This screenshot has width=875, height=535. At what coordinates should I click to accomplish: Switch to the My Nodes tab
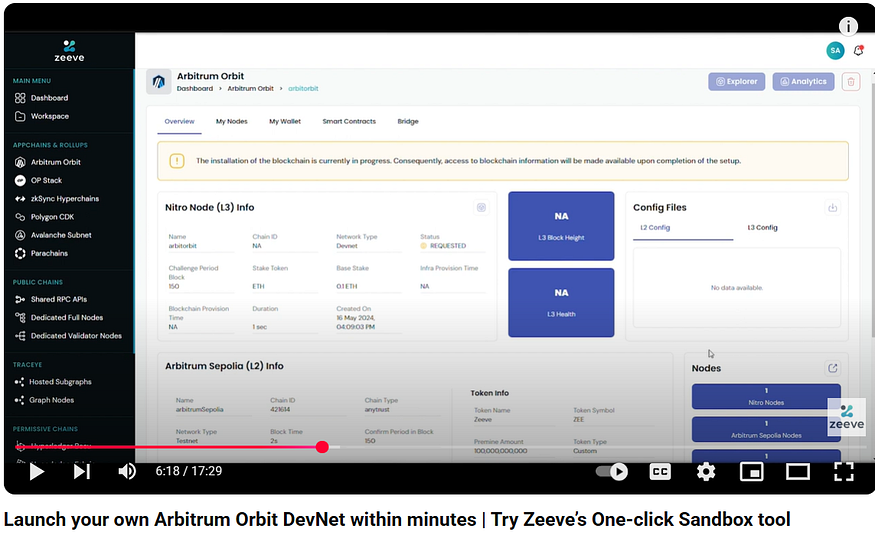coord(232,122)
